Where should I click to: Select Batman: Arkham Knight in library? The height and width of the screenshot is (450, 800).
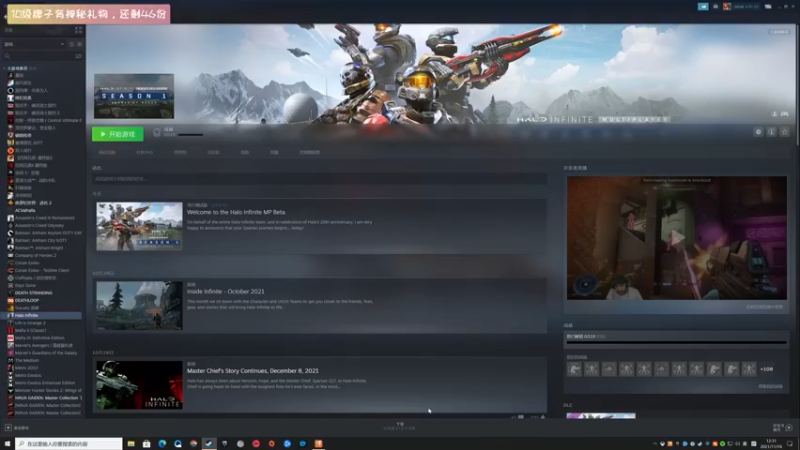tap(39, 248)
